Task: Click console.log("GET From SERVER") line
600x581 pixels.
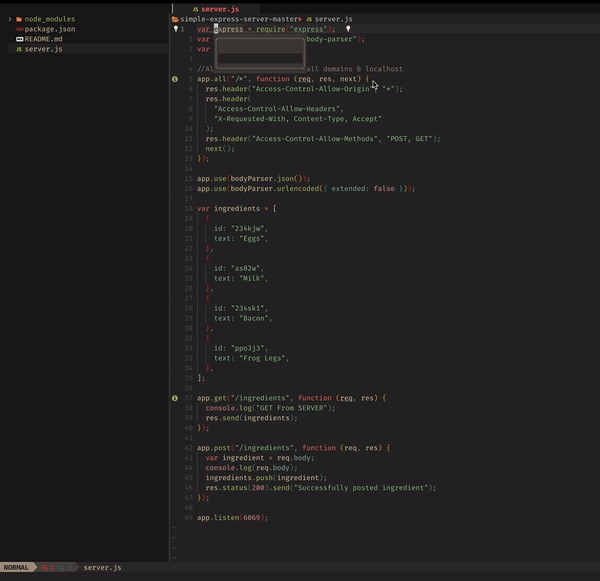Action: pyautogui.click(x=270, y=408)
